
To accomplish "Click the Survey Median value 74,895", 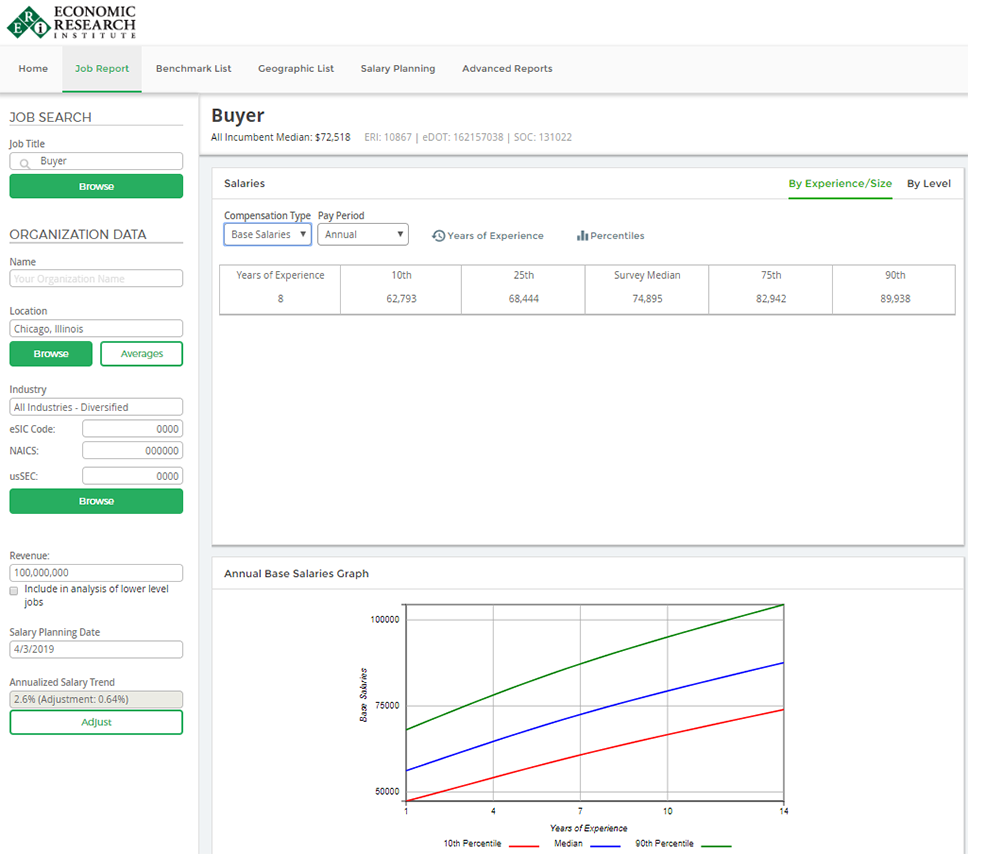I will point(647,298).
